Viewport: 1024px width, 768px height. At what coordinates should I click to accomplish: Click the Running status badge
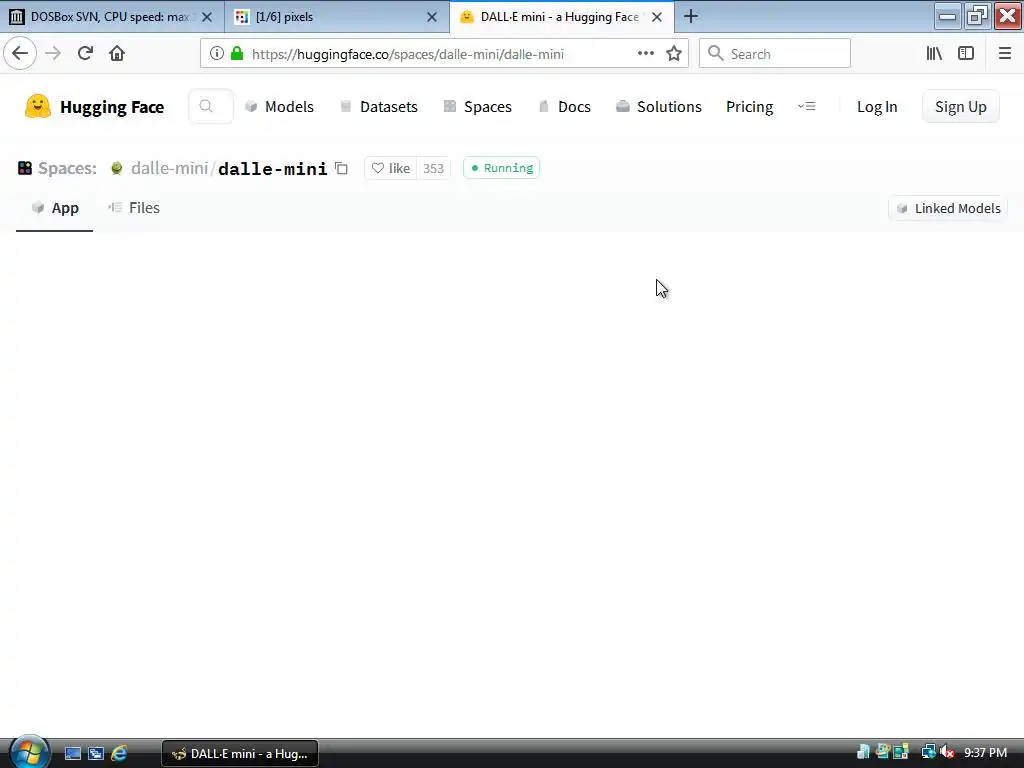pos(502,168)
